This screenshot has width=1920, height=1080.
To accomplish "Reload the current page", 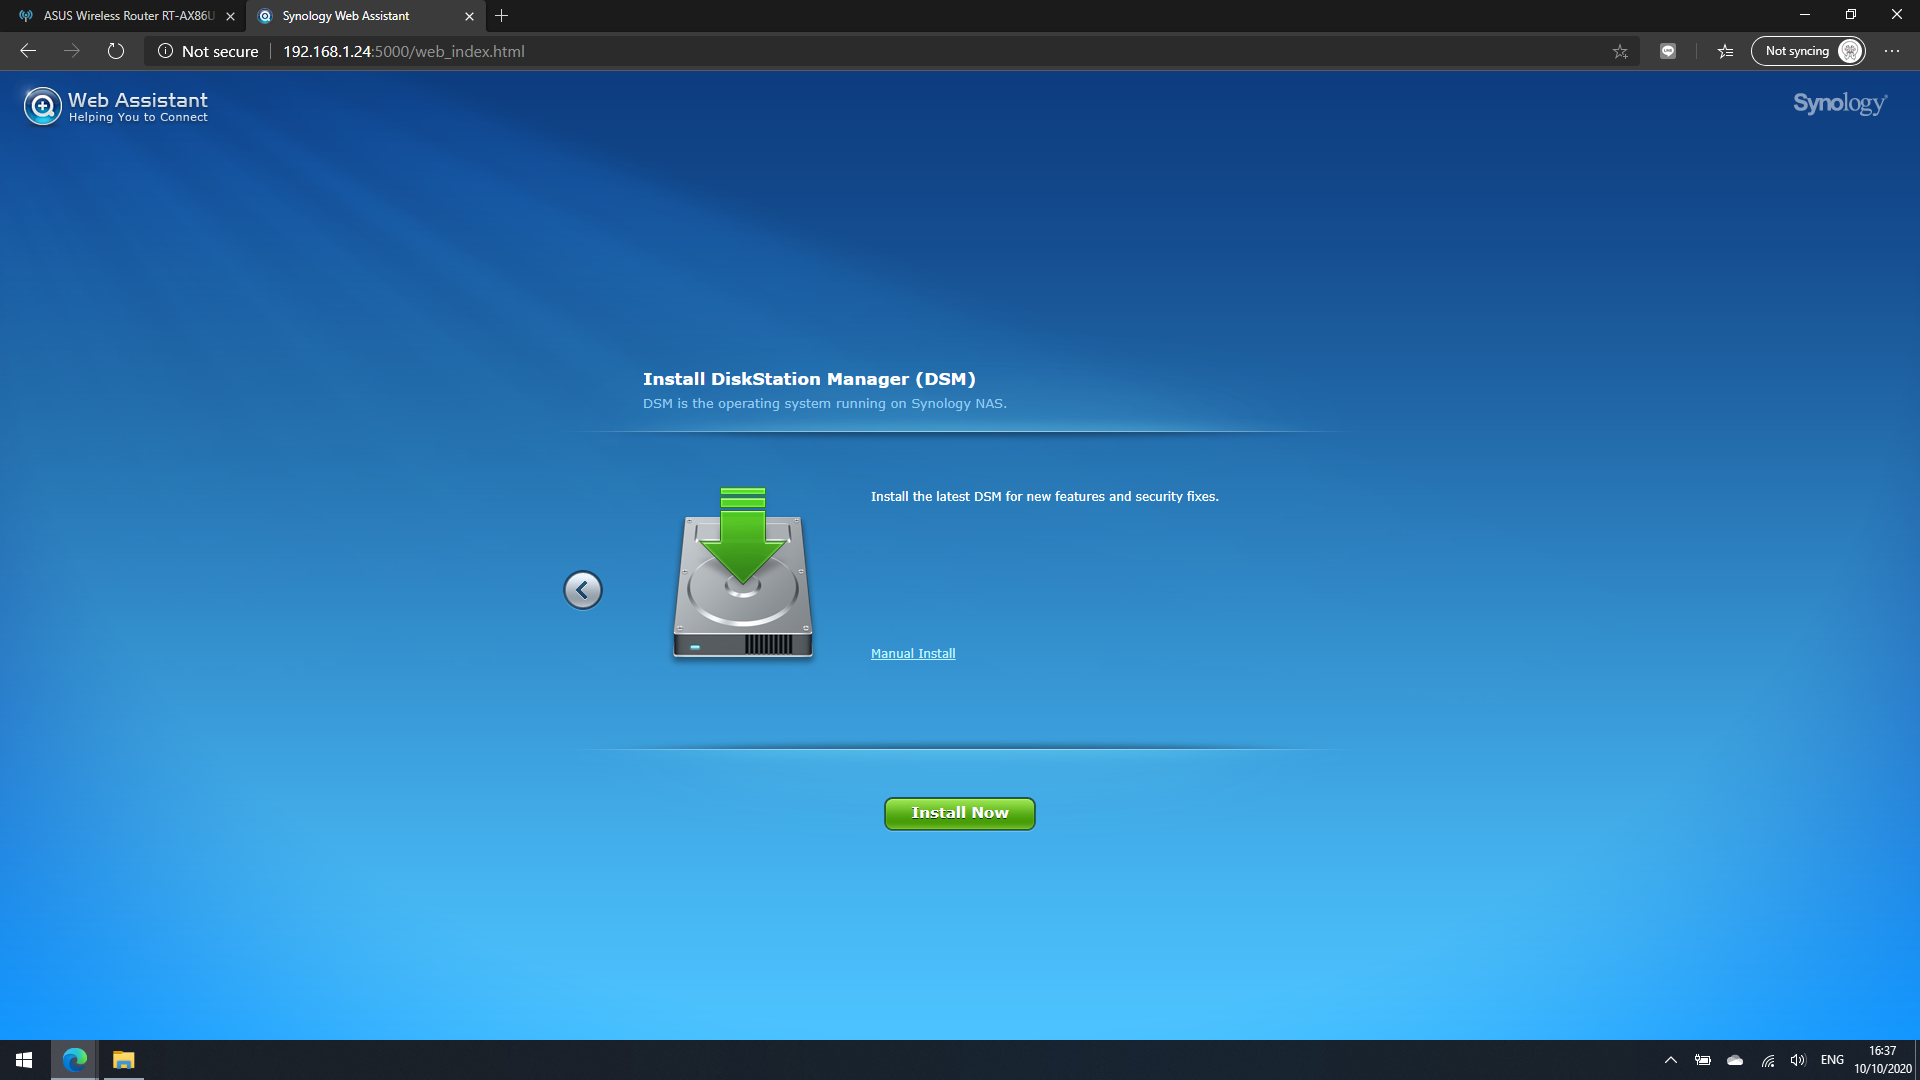I will (116, 51).
